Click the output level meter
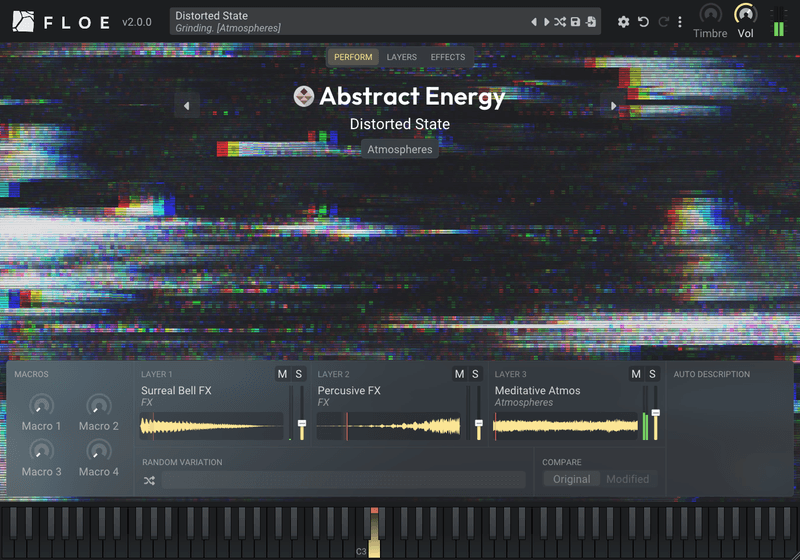This screenshot has height=560, width=800. point(779,21)
